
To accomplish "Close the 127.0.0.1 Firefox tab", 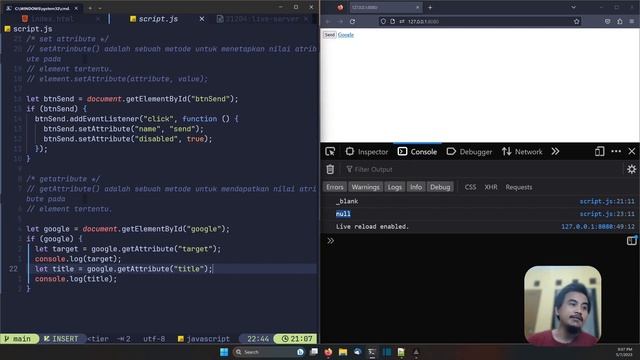I will pos(418,7).
